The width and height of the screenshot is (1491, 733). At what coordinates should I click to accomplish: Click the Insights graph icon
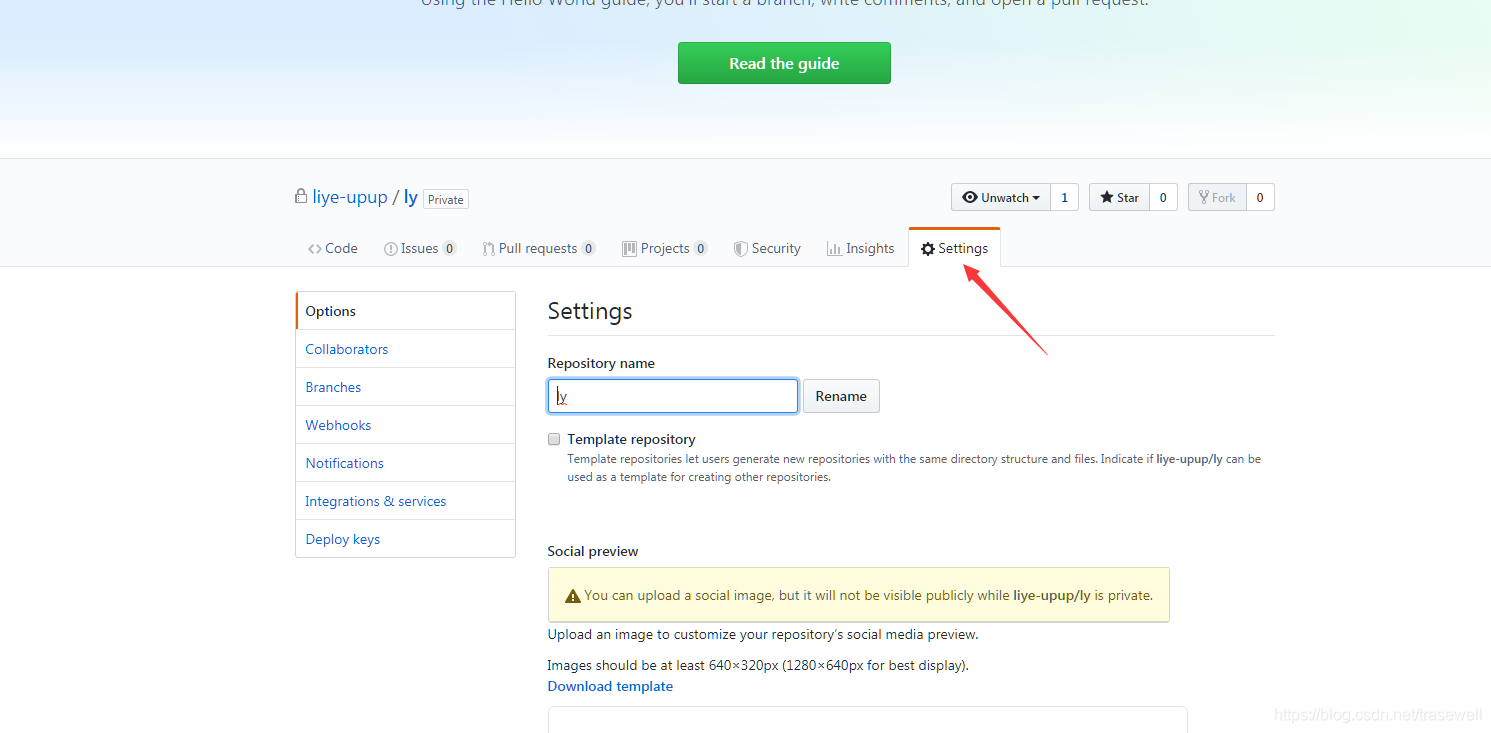(834, 249)
